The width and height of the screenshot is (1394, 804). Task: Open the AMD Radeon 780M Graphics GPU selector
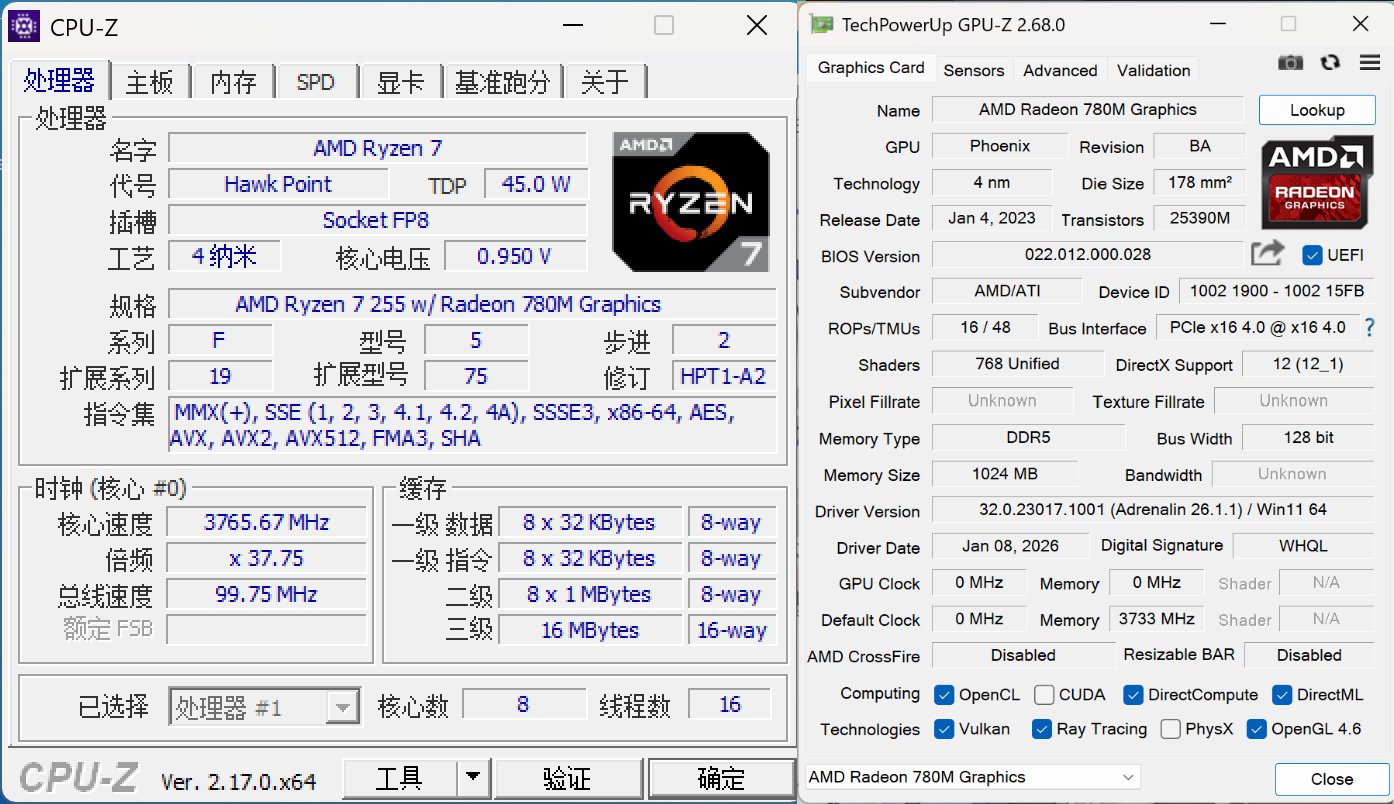click(x=973, y=777)
